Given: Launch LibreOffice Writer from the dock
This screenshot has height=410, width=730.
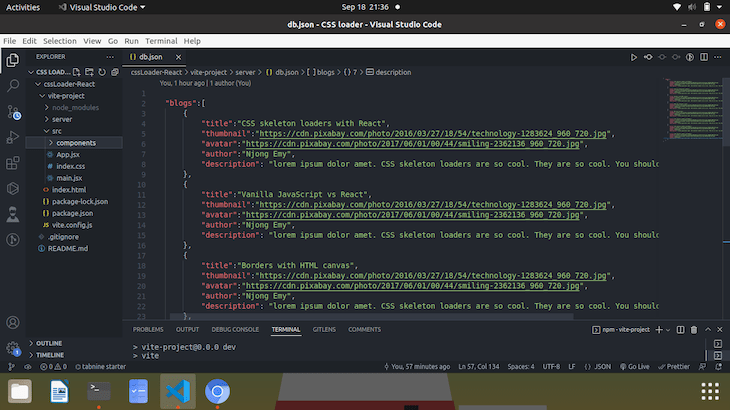Looking at the screenshot, I should point(59,391).
